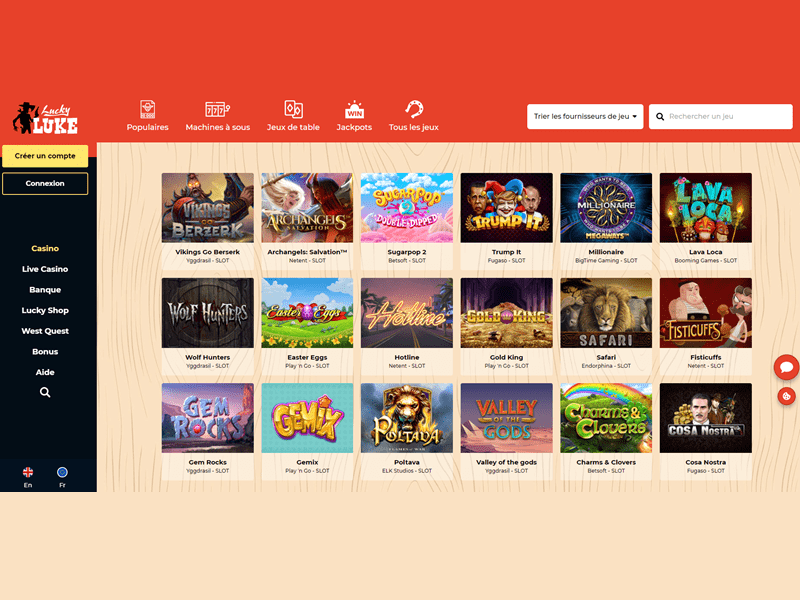Open the Aide help page
Screen dimensions: 800x600
click(45, 372)
